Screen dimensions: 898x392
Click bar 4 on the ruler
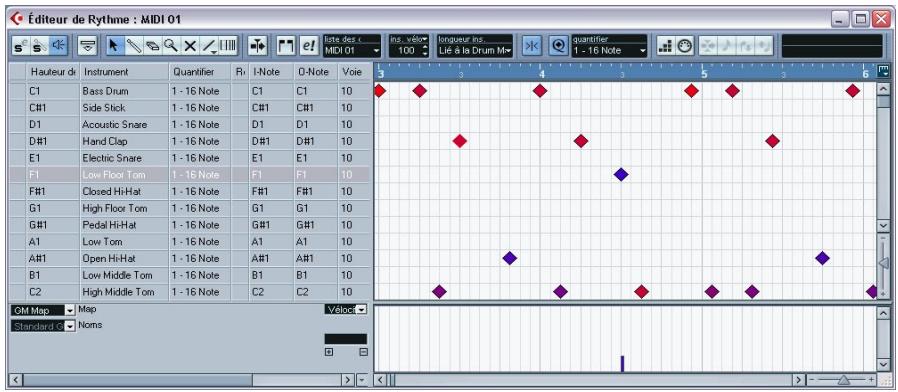coord(541,74)
